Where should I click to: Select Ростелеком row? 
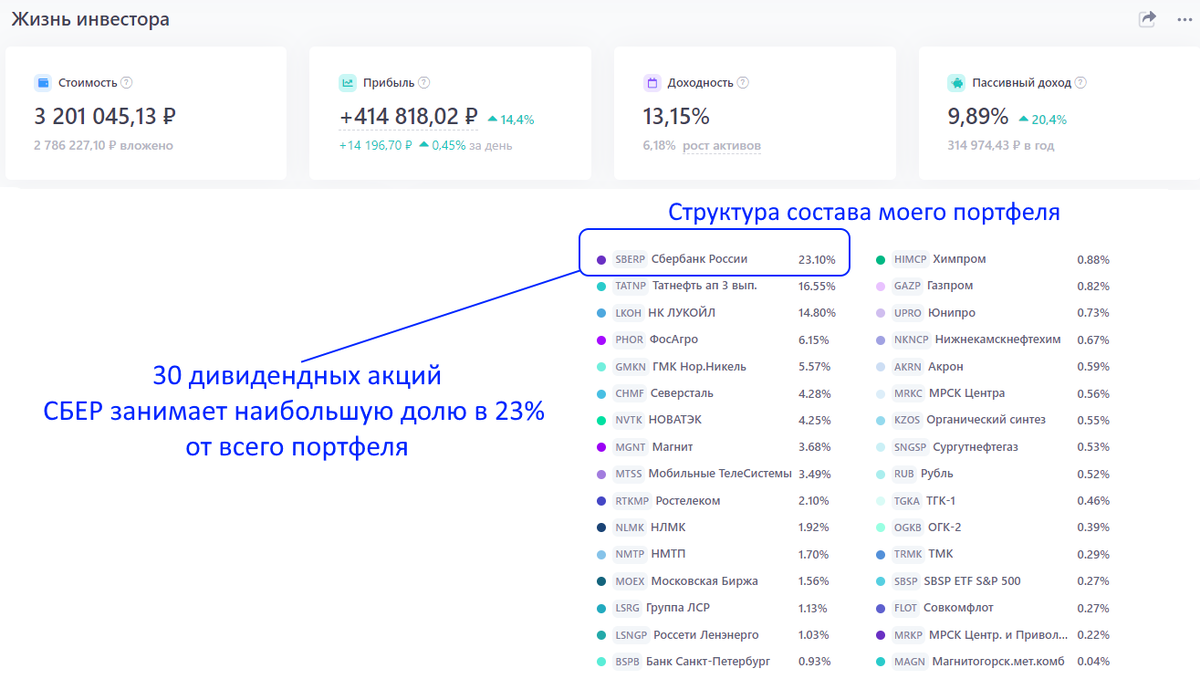pyautogui.click(x=715, y=501)
